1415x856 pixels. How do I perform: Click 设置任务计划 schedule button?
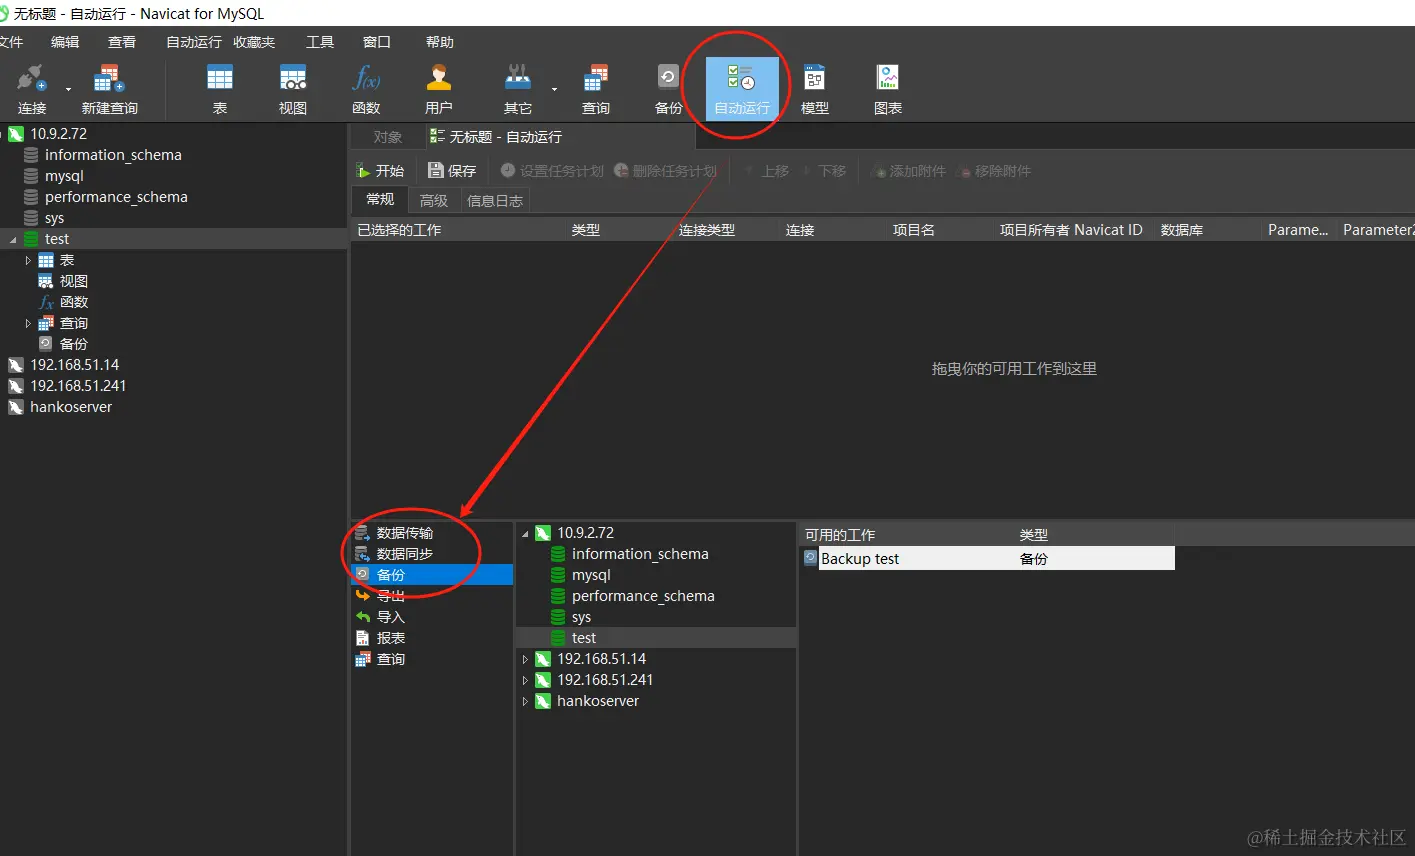pyautogui.click(x=552, y=171)
